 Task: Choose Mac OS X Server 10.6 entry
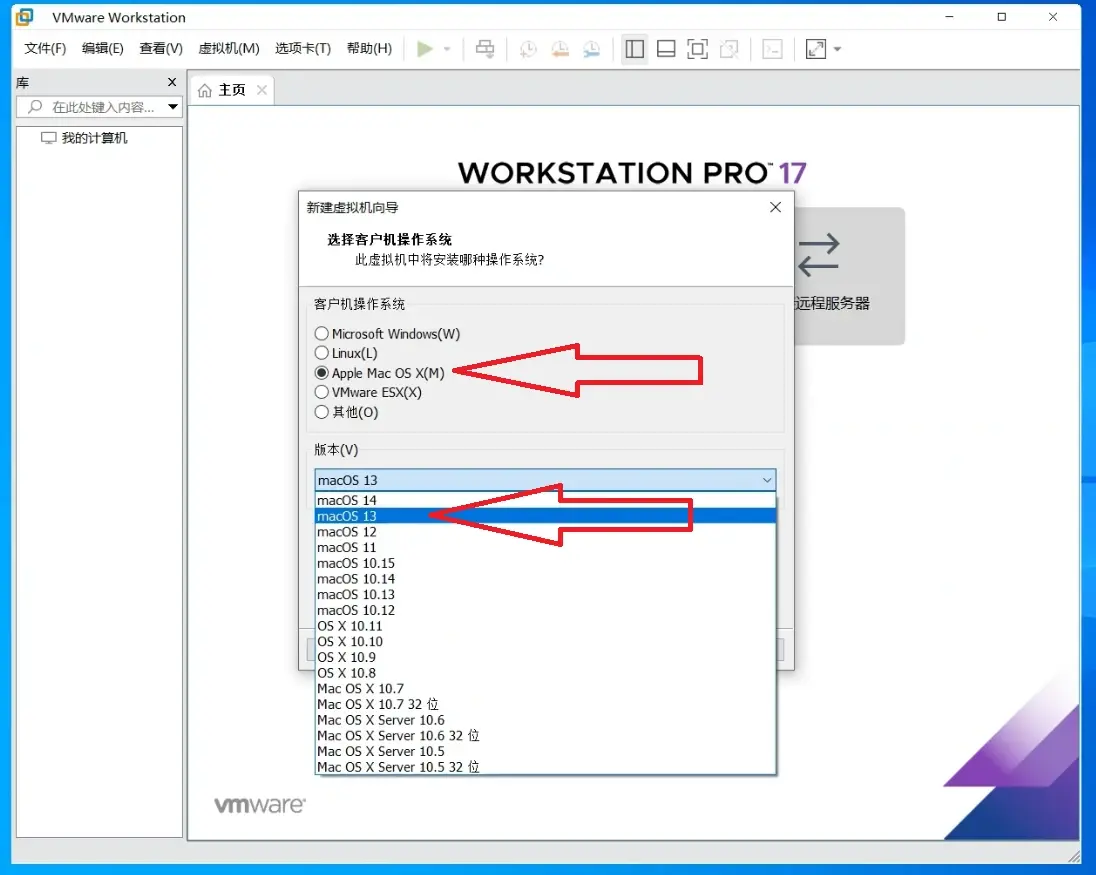click(x=545, y=721)
